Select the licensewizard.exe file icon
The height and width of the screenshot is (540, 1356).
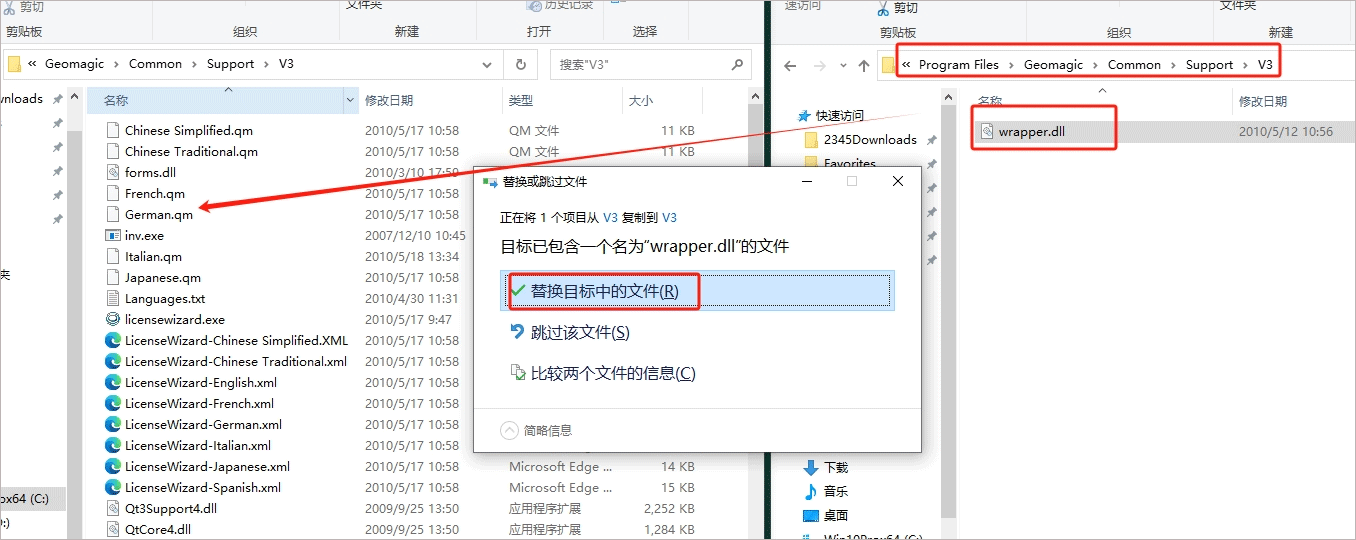(x=113, y=320)
